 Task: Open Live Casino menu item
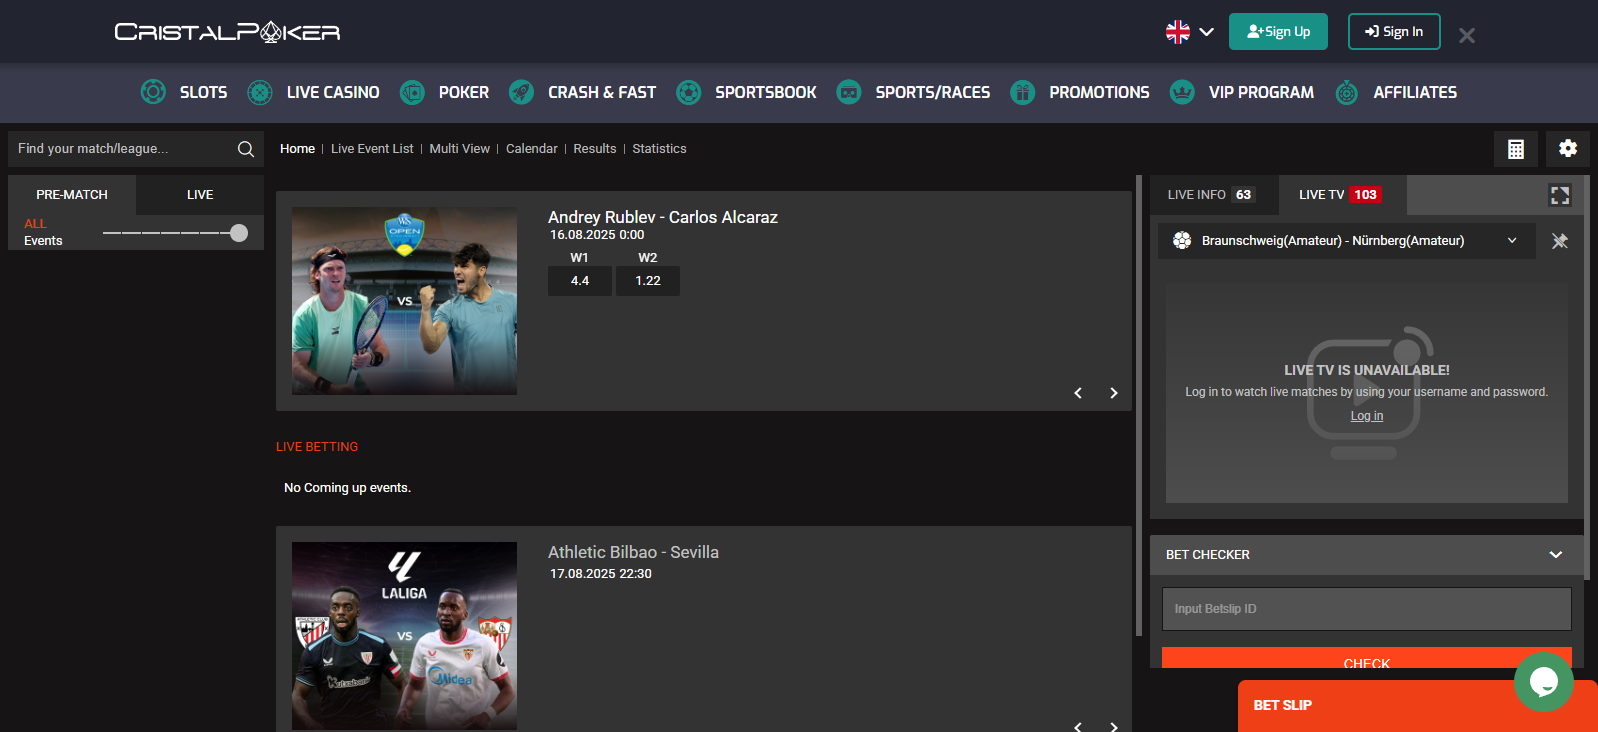tap(333, 92)
